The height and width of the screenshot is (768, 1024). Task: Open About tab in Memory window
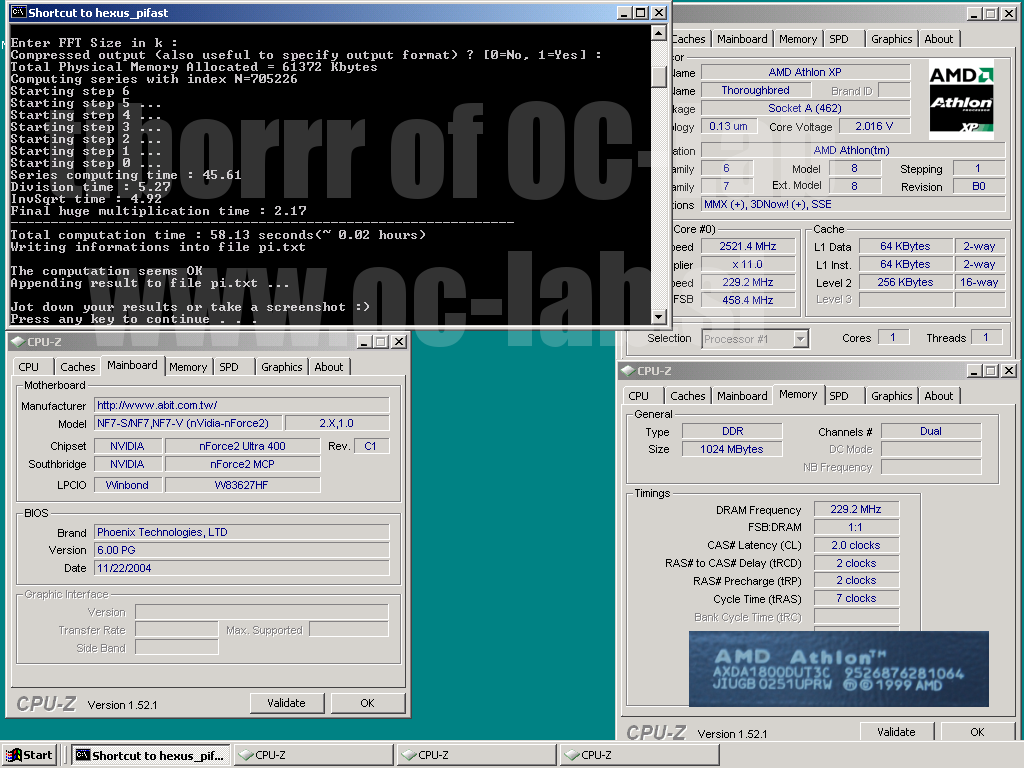click(x=938, y=396)
